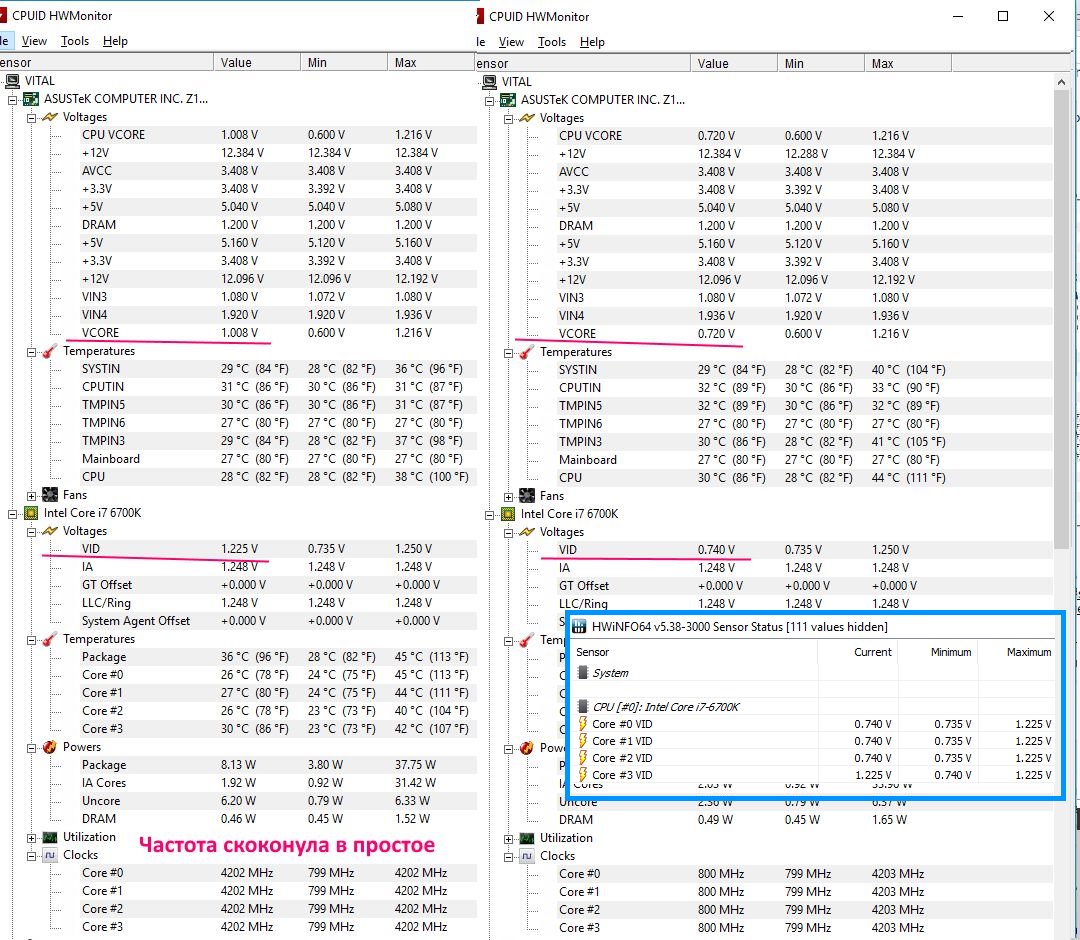
Task: Expand the Fans node in left window
Action: point(32,497)
